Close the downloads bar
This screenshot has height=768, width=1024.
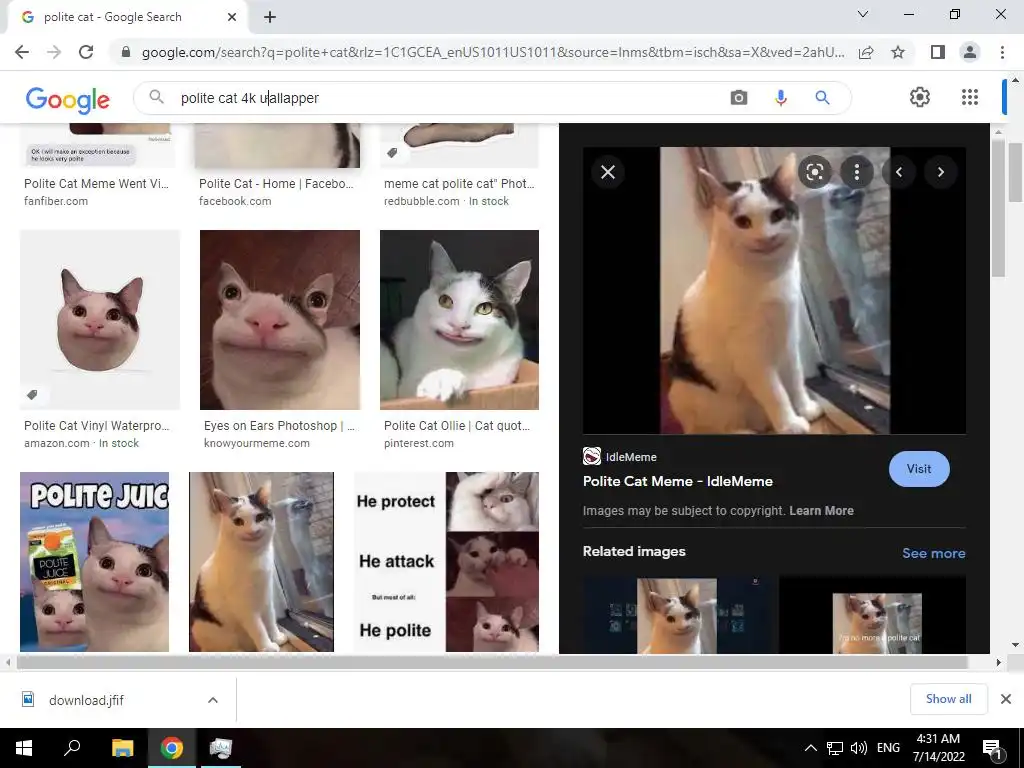coord(1006,699)
